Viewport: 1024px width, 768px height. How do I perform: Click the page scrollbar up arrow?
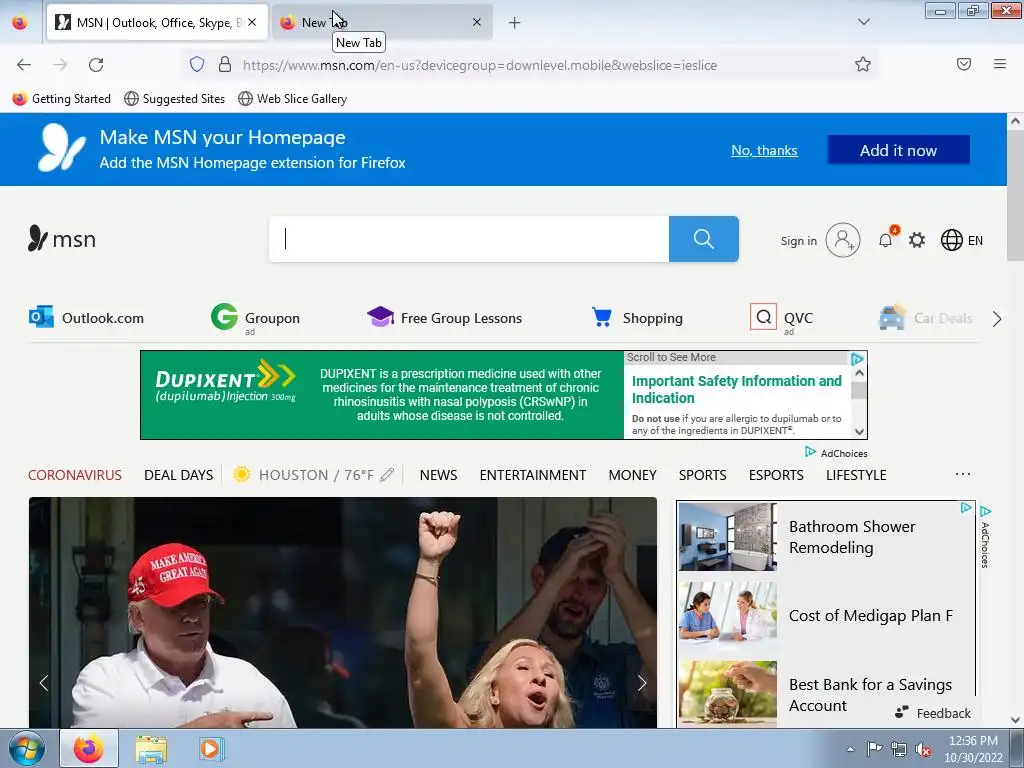click(1015, 121)
